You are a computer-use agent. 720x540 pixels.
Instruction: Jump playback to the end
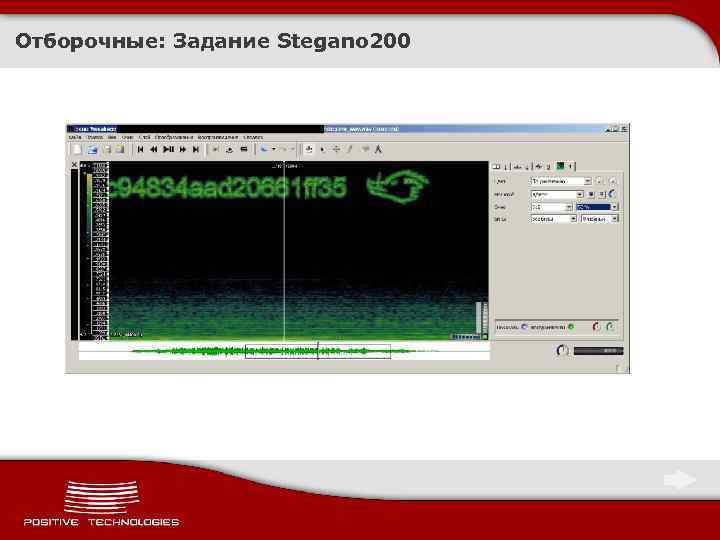tap(196, 149)
